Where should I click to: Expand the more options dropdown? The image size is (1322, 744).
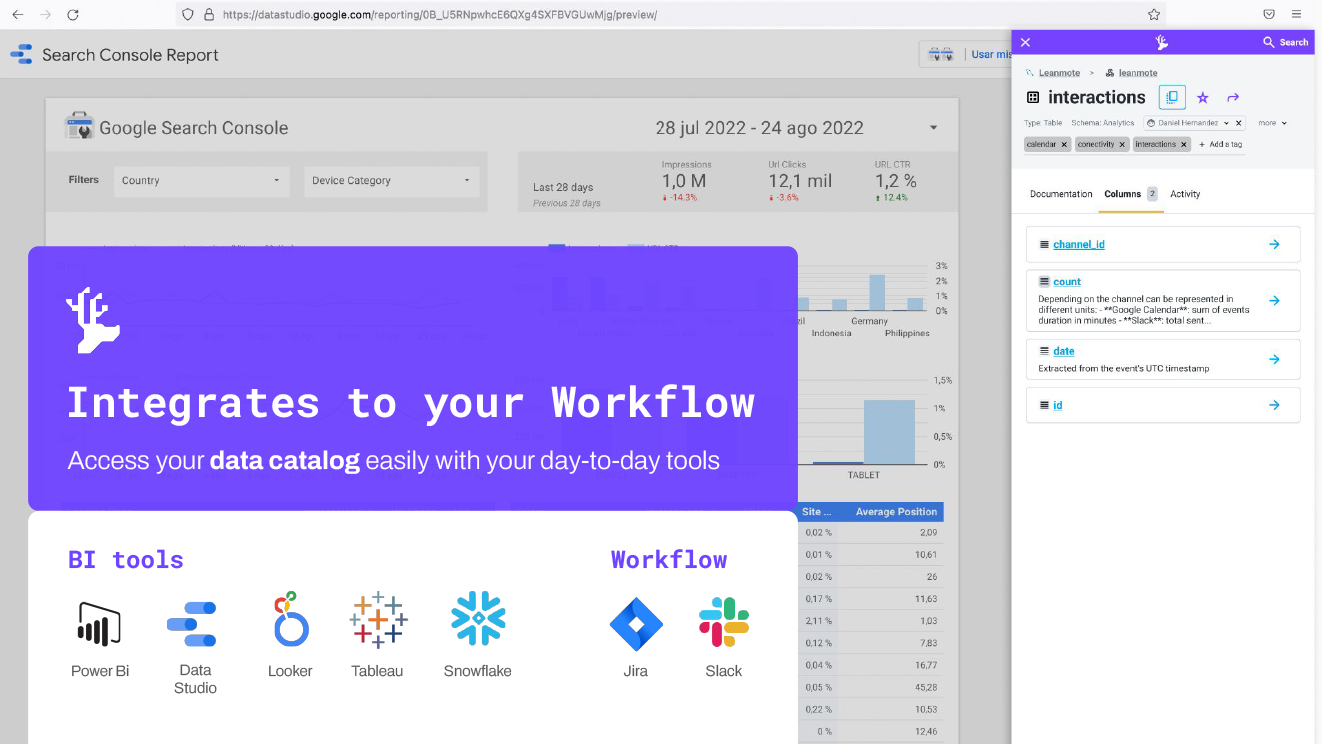(1272, 123)
